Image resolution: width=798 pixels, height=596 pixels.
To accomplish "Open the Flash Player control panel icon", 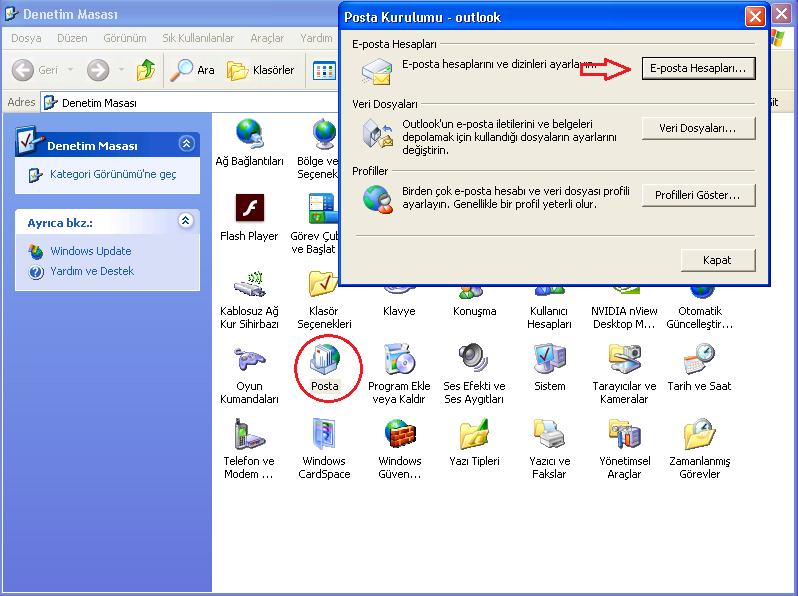I will 249,217.
